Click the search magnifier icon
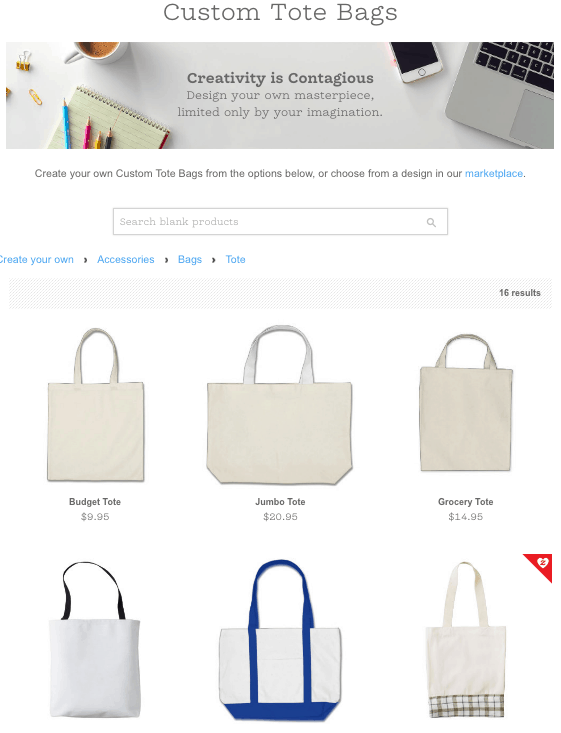Viewport: 561px width, 733px height. [x=431, y=223]
